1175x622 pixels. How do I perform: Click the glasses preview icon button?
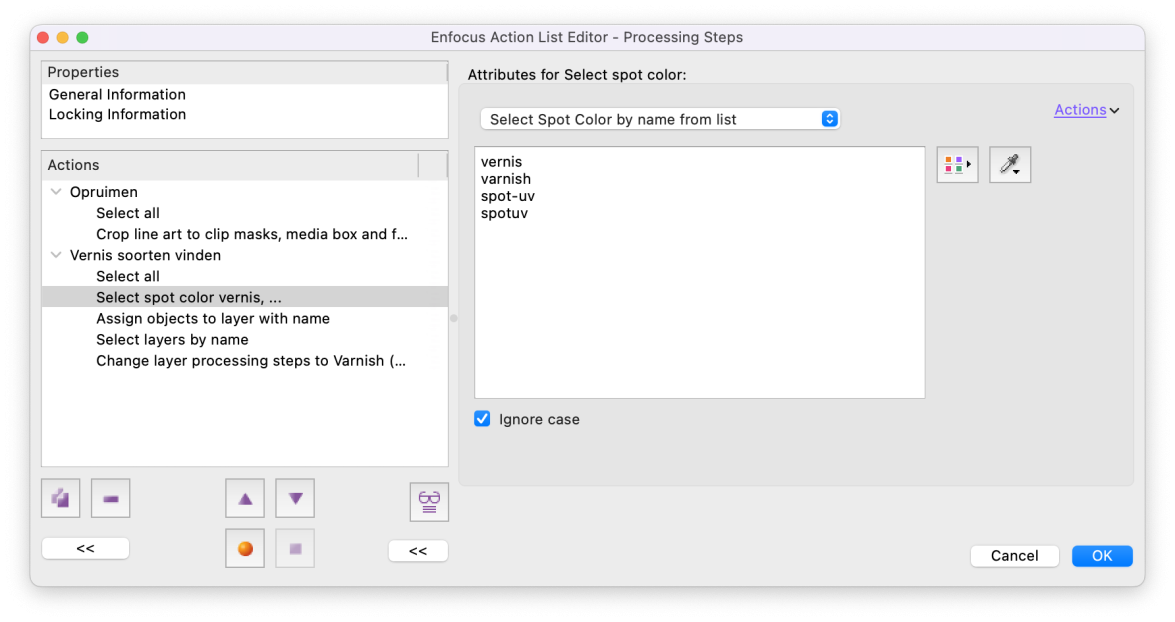pos(429,502)
